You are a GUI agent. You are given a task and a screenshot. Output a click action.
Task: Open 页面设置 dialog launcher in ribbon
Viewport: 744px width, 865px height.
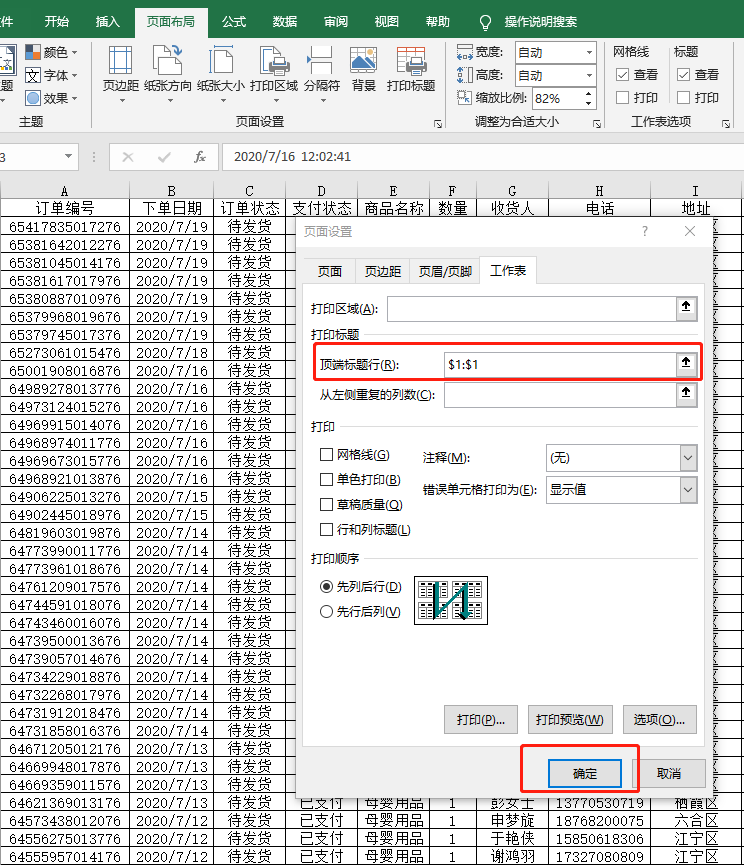438,124
